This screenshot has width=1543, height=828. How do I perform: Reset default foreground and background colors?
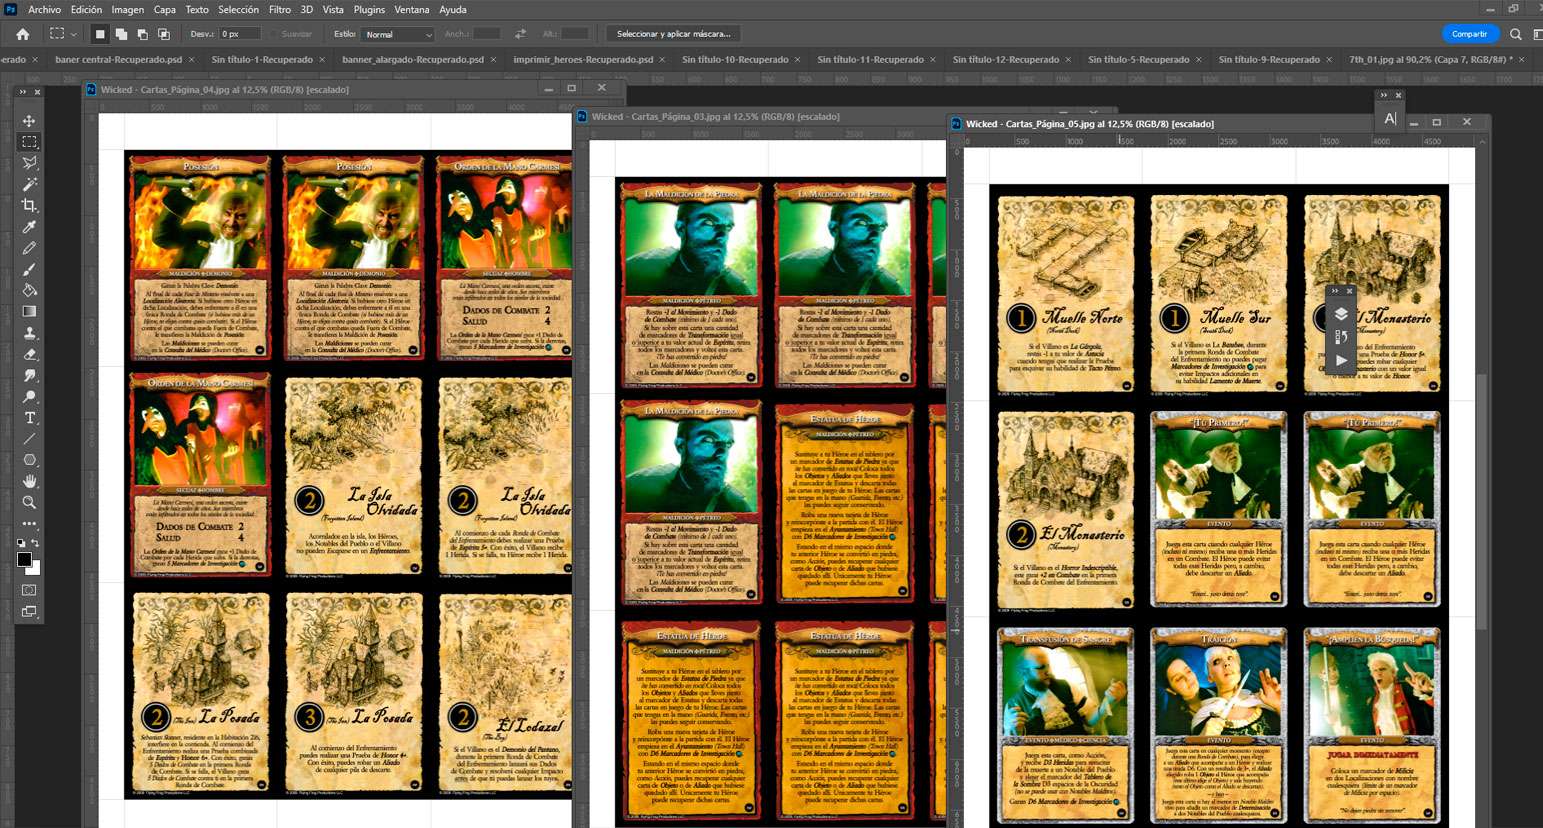coord(21,543)
